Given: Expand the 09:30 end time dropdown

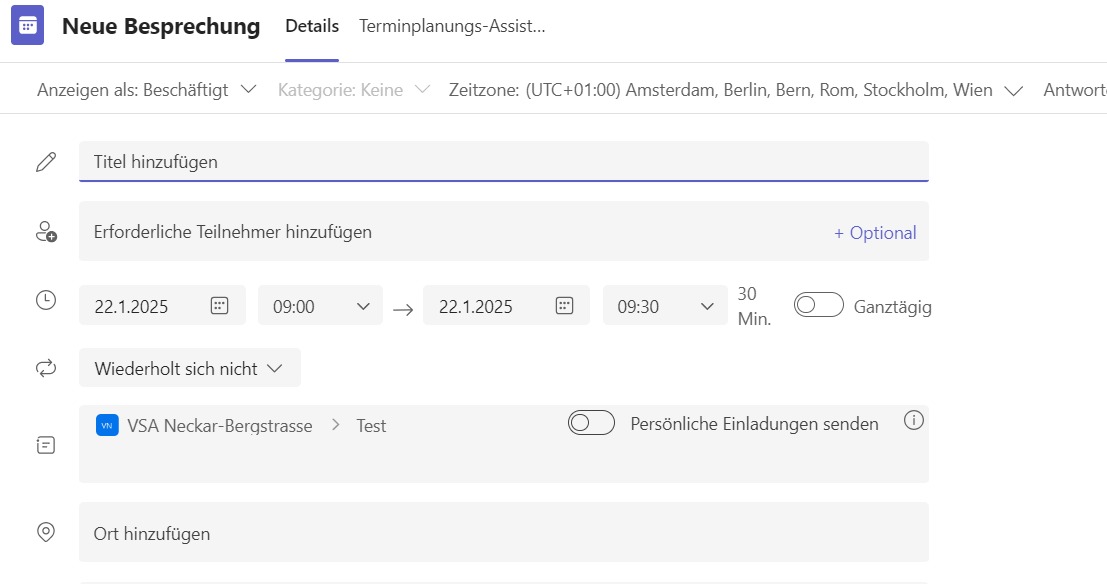Looking at the screenshot, I should [x=665, y=305].
